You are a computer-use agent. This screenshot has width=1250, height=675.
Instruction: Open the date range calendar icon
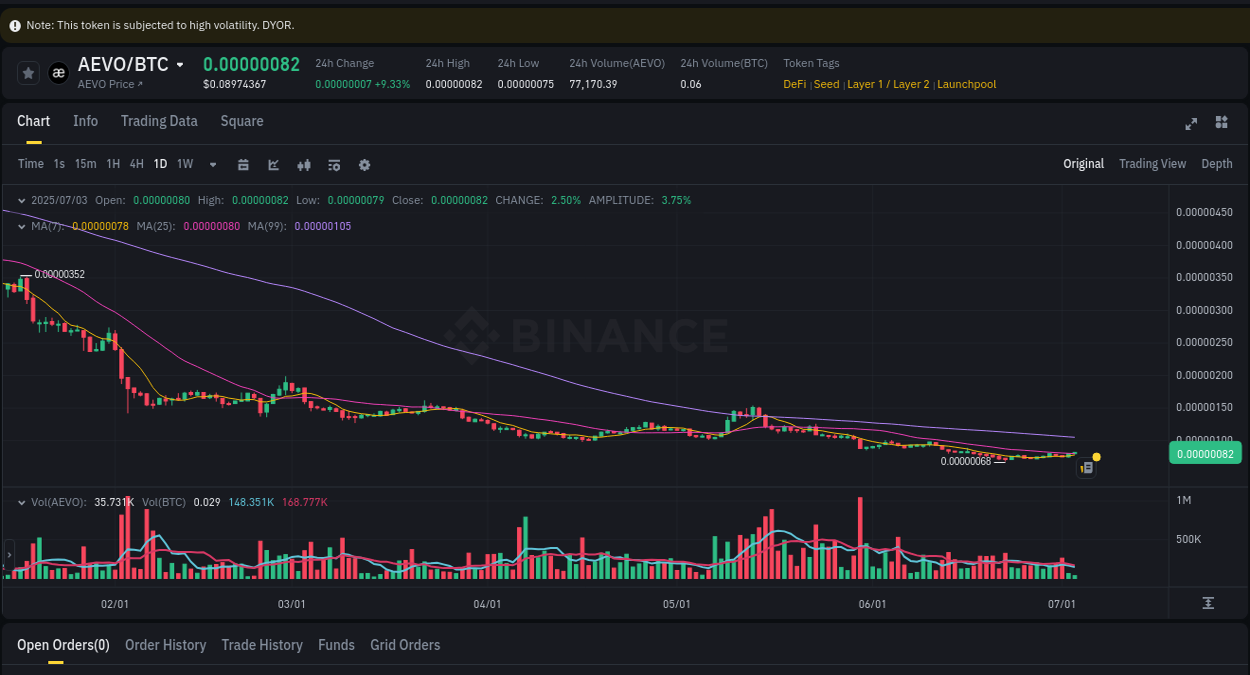[x=243, y=164]
